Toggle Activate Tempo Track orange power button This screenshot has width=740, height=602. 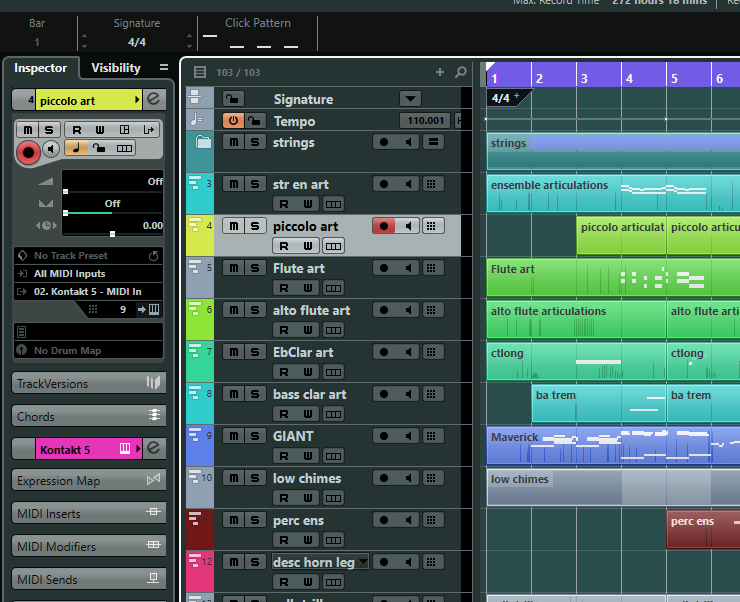(x=233, y=121)
